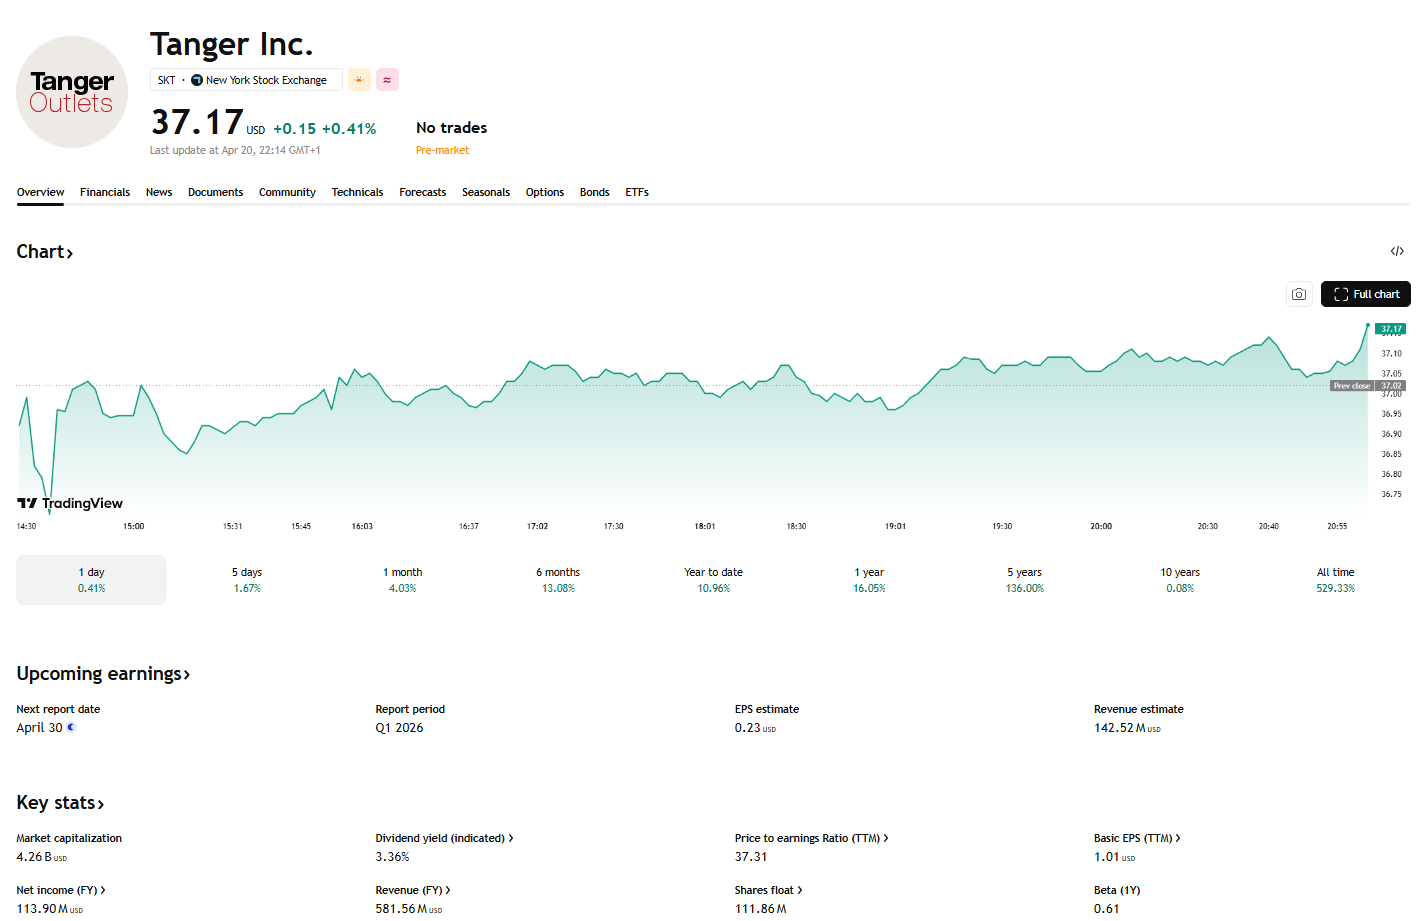1422x921 pixels.
Task: Open the News tab
Action: click(159, 192)
